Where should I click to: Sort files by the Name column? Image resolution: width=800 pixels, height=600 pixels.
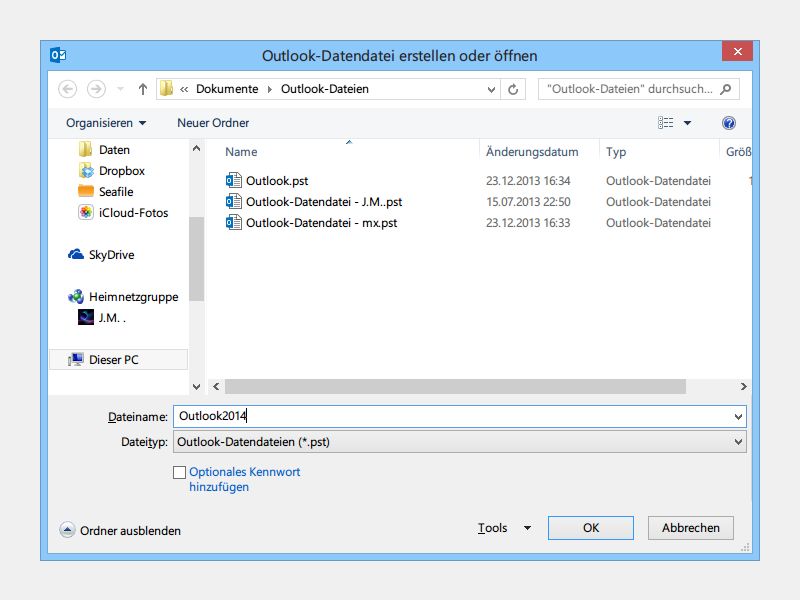pos(241,152)
